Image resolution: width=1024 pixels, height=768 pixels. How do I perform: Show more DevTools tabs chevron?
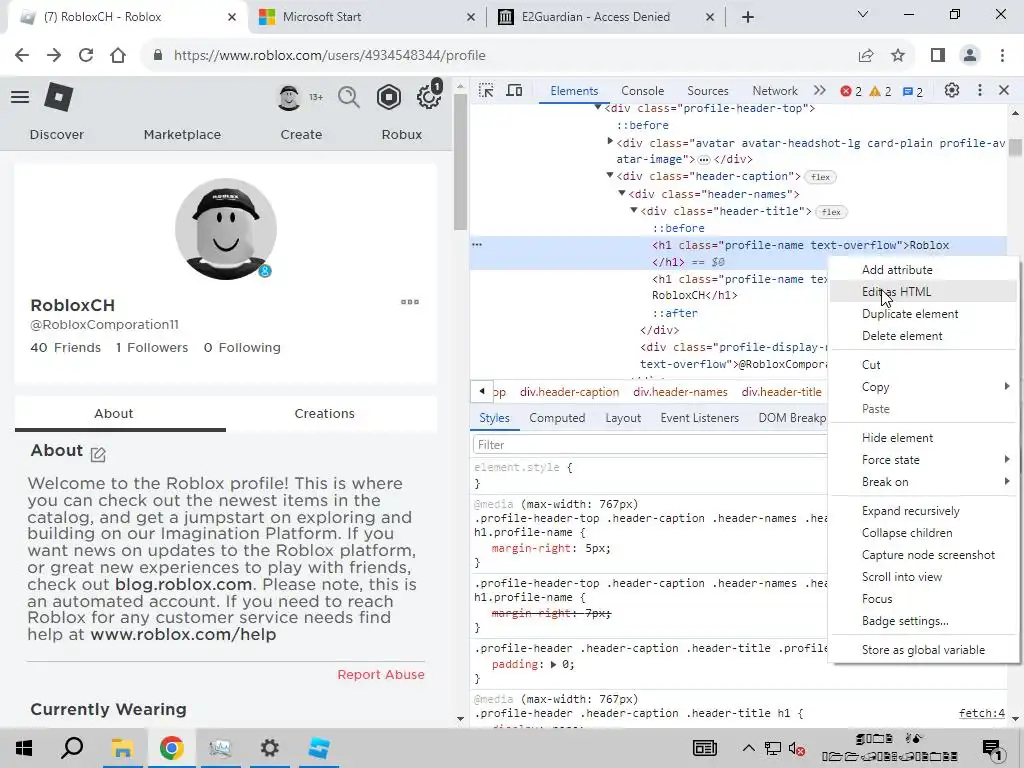click(820, 91)
